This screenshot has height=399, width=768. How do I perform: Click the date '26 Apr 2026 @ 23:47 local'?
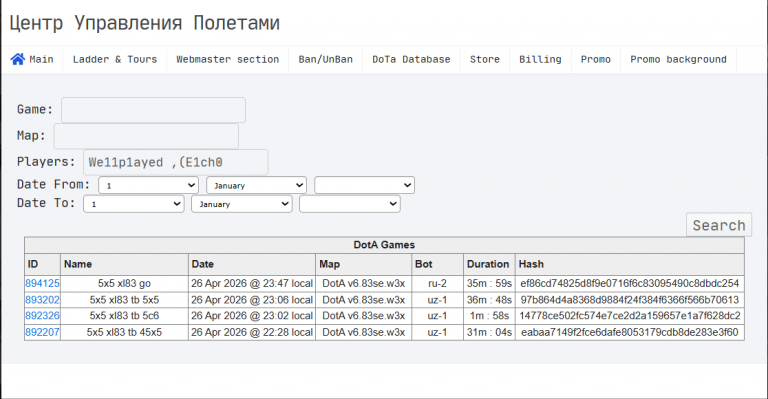click(x=252, y=283)
